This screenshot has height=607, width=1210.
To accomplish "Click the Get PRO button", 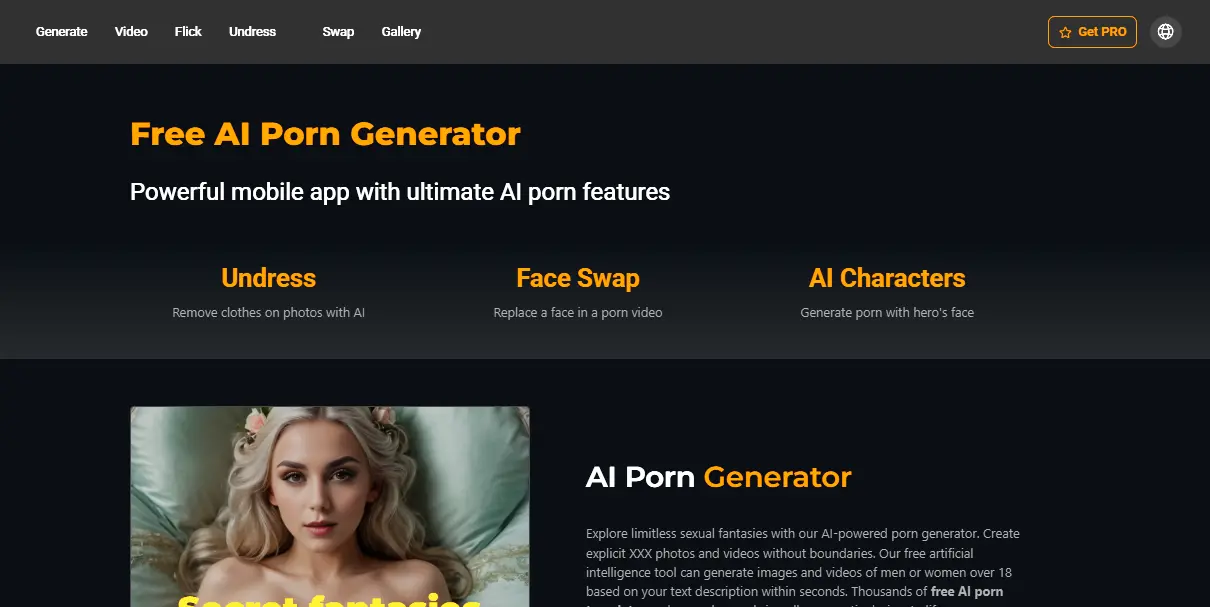I will 1092,32.
